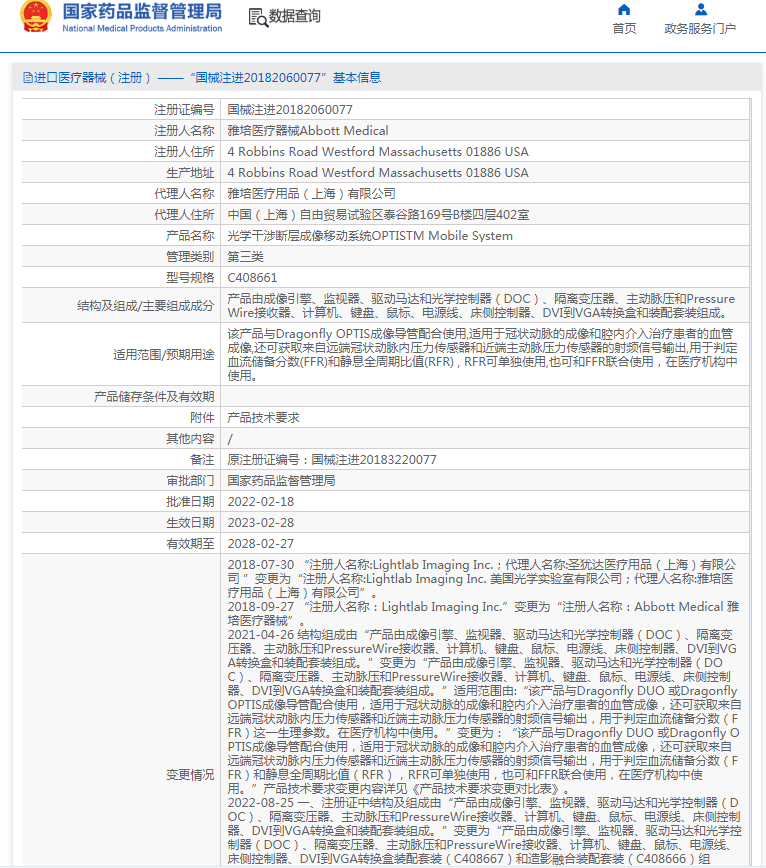Click the 适用范围/预期用途 label
The height and width of the screenshot is (868, 766).
164,355
